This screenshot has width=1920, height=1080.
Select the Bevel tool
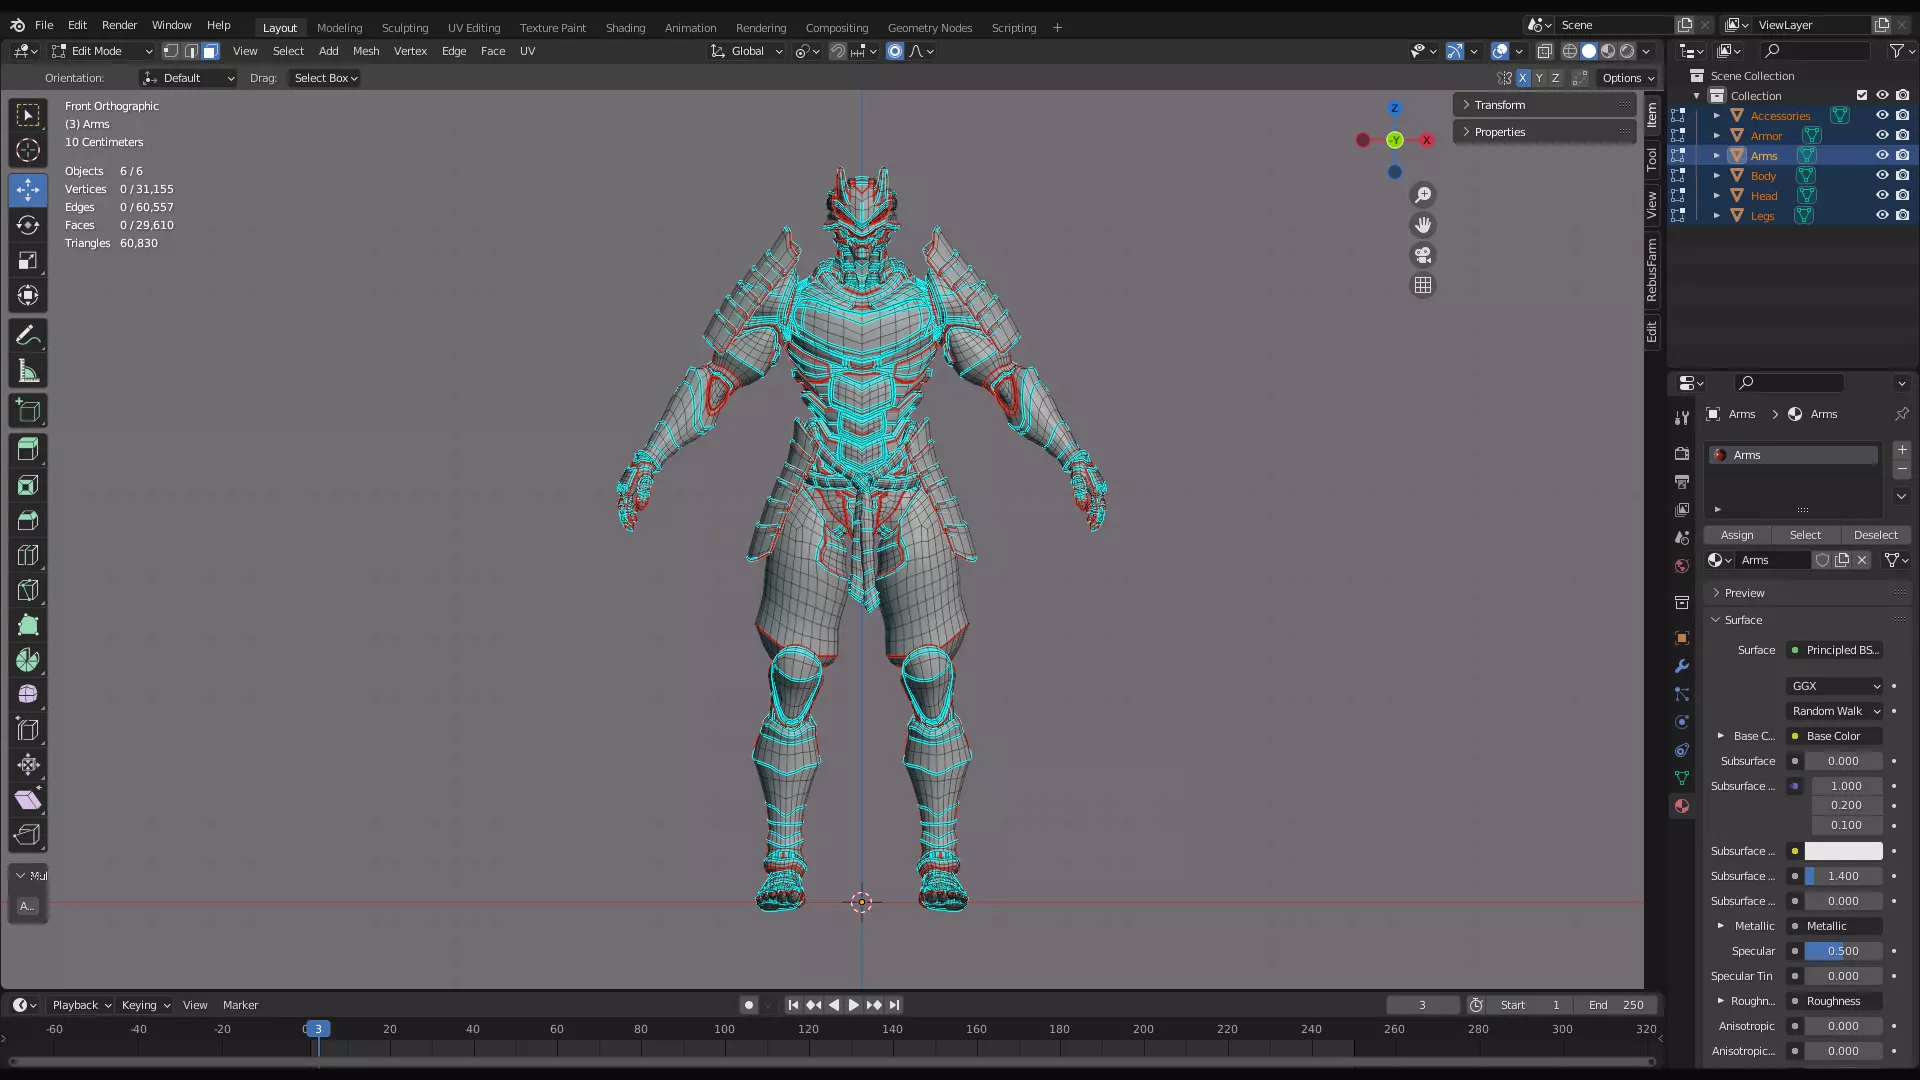(x=28, y=520)
